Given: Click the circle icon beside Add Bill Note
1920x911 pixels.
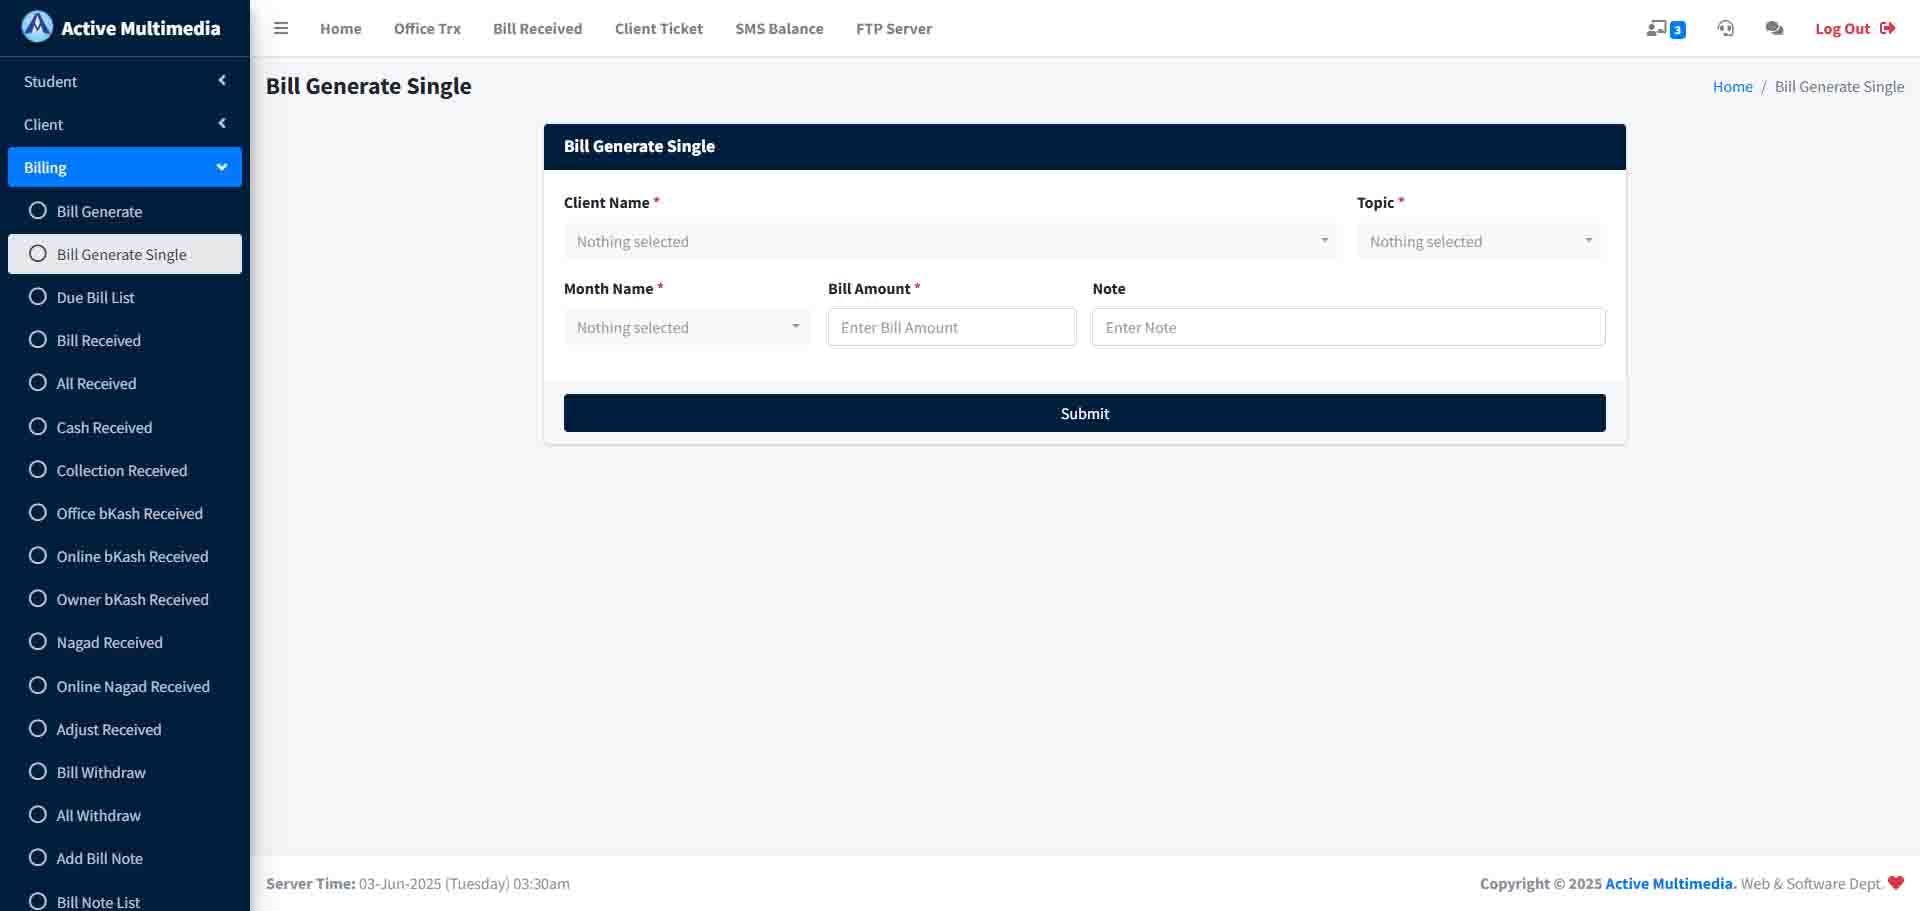Looking at the screenshot, I should pyautogui.click(x=38, y=858).
